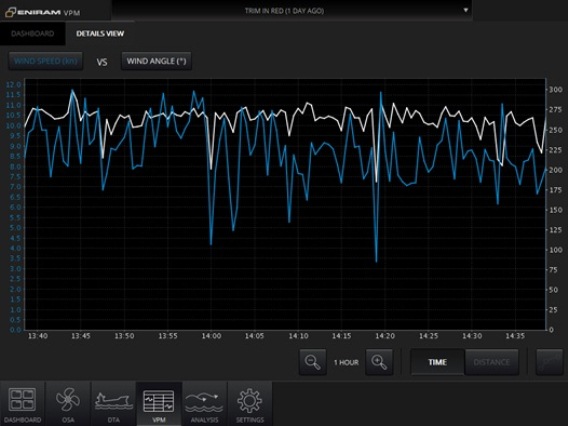This screenshot has width=568, height=426.
Task: Select the Details View tab
Action: tap(100, 34)
